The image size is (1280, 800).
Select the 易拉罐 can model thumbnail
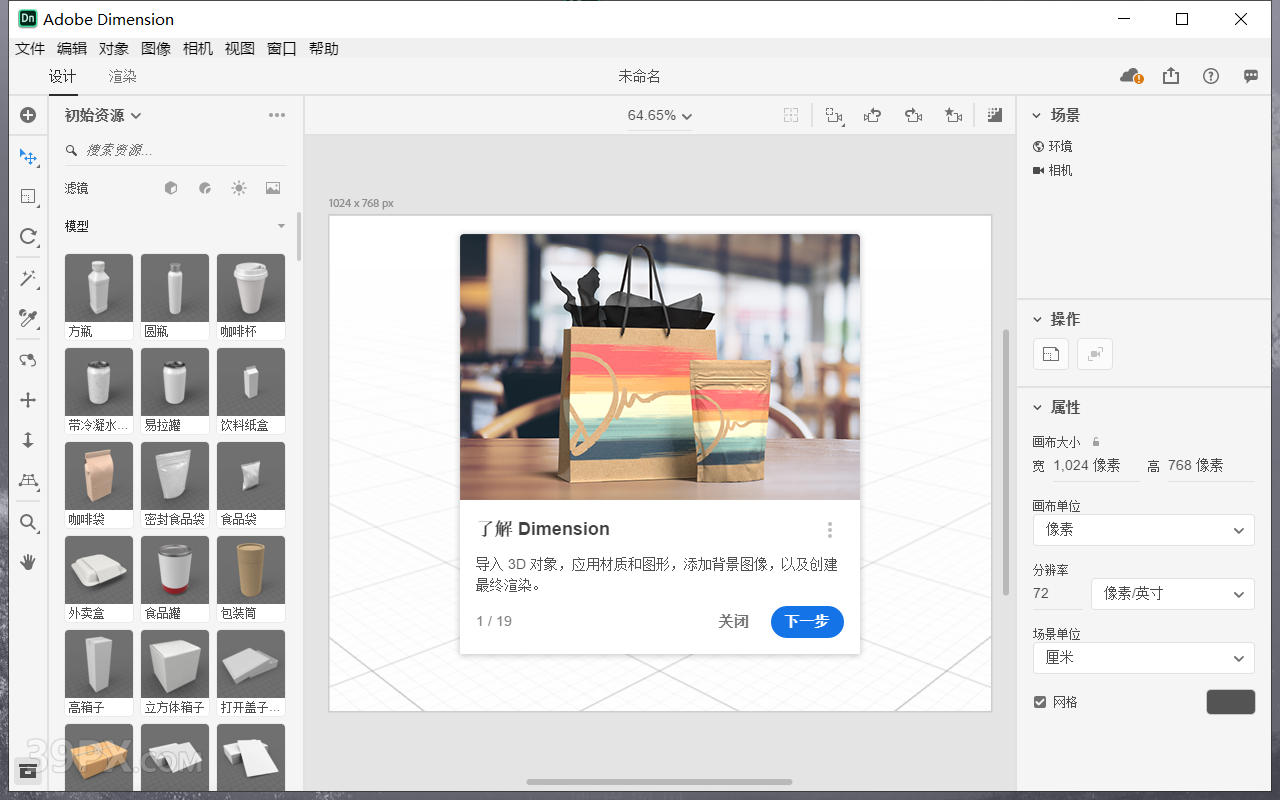point(175,391)
